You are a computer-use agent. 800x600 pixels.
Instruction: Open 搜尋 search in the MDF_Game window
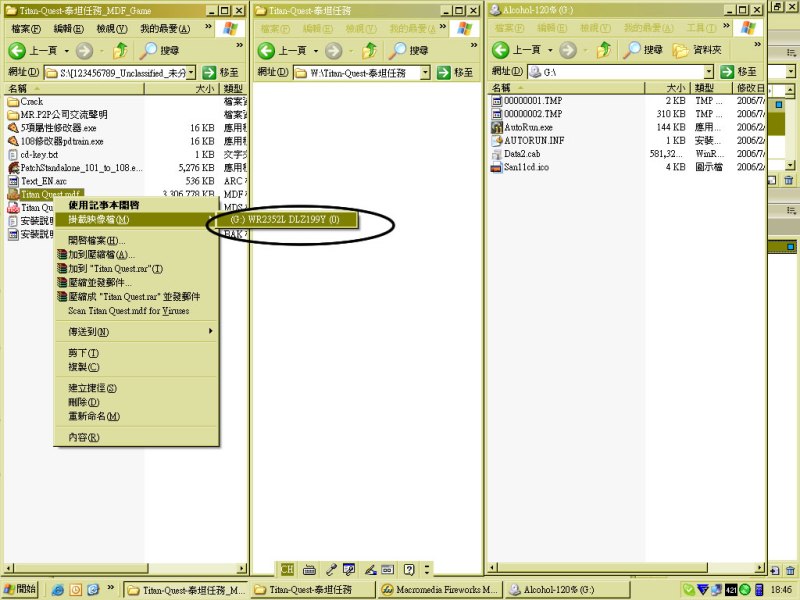point(160,50)
